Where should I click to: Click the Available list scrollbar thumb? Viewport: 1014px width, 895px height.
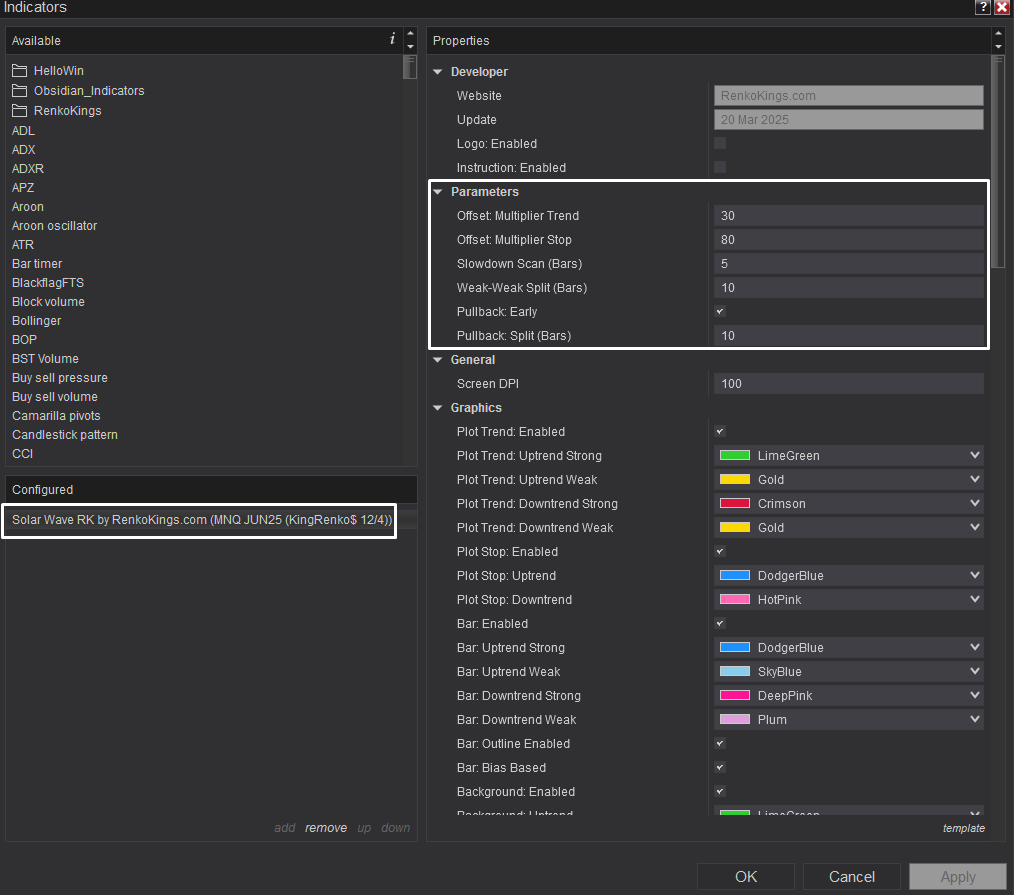tap(409, 67)
